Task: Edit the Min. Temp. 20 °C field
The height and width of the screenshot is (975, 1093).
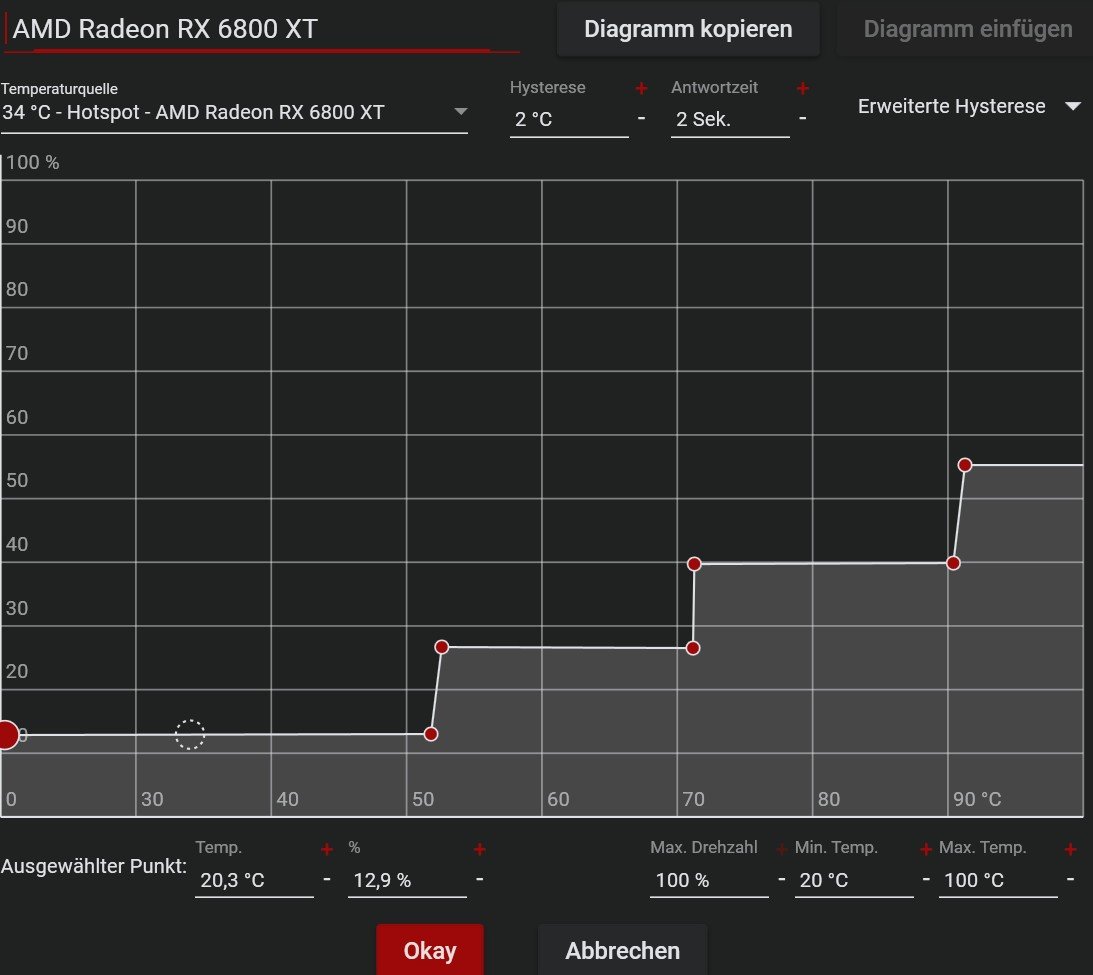Action: point(854,880)
